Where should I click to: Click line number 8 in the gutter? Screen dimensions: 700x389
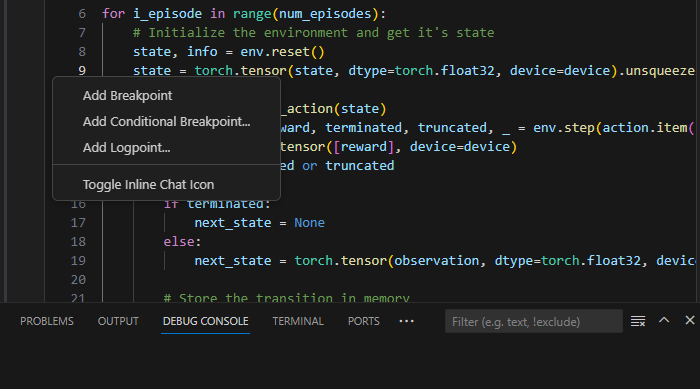click(x=82, y=52)
